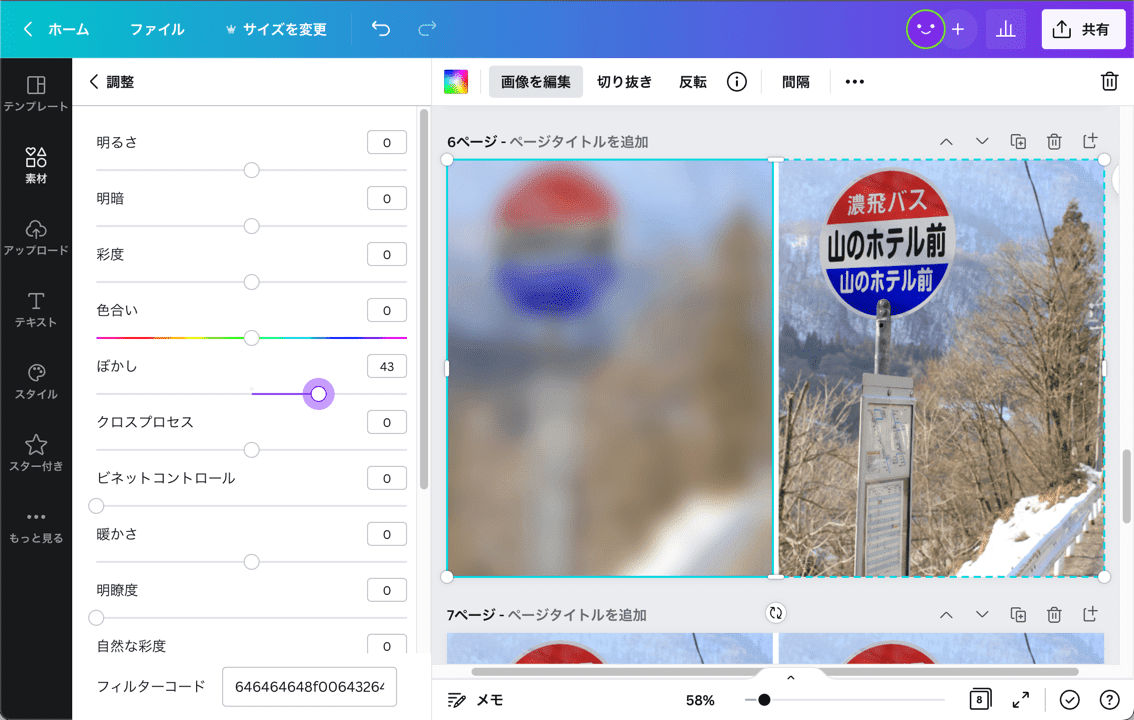Move page 6 up with the chevron
The image size is (1134, 720).
coord(946,141)
